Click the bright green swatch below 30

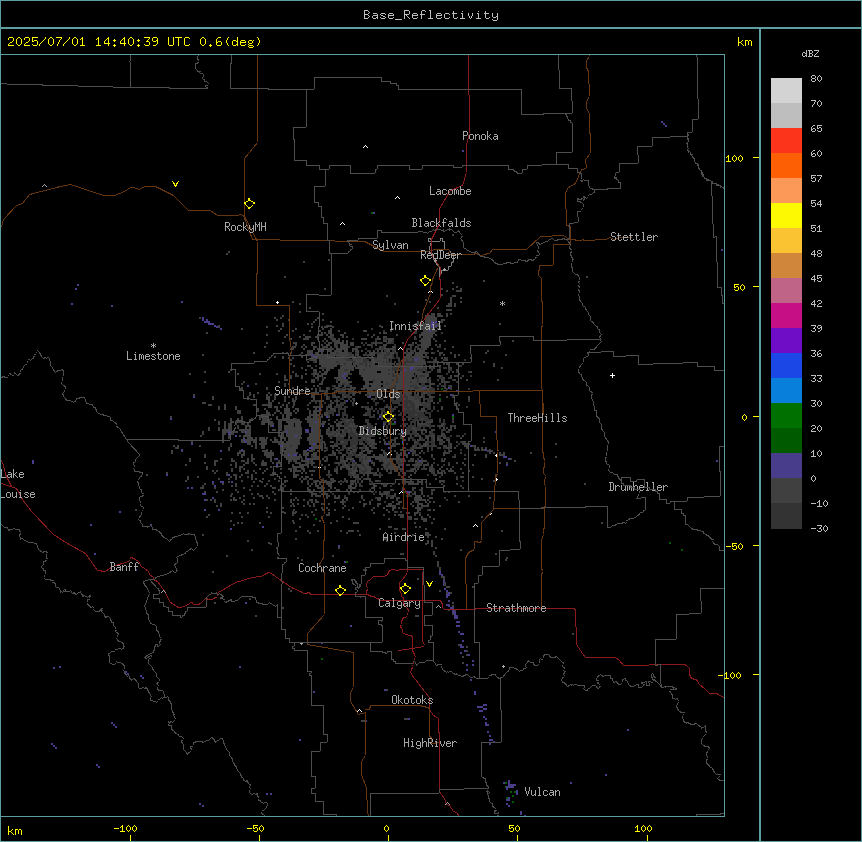pyautogui.click(x=786, y=416)
